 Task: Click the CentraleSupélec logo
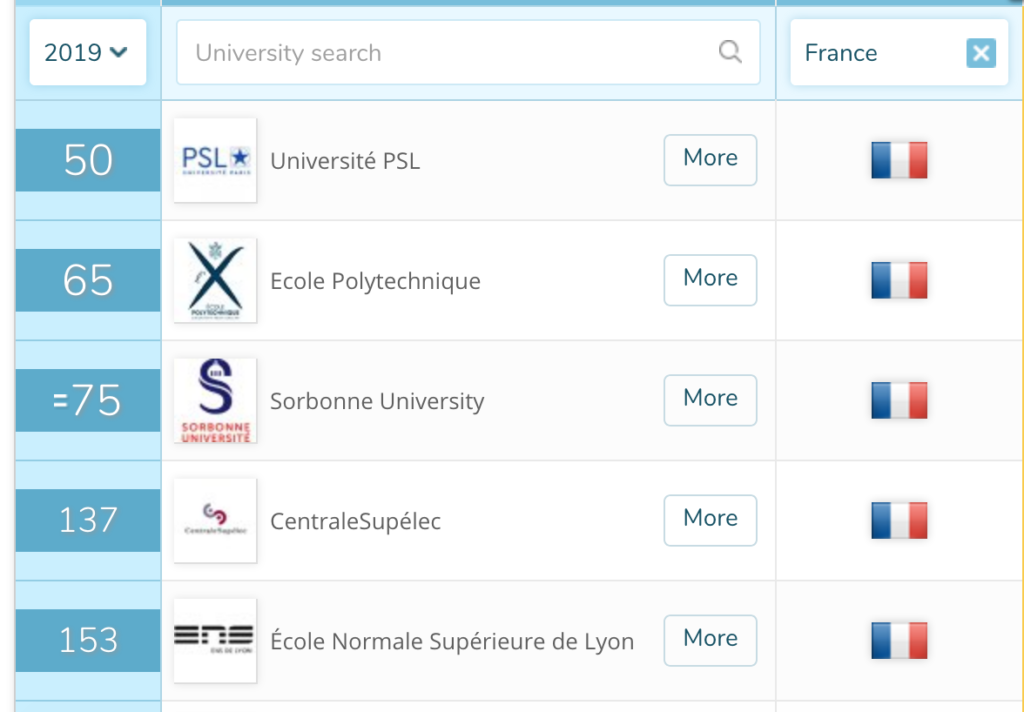216,521
